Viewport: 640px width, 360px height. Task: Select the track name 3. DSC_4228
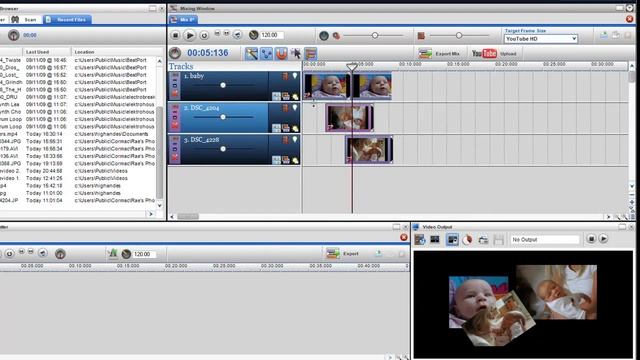[x=201, y=140]
